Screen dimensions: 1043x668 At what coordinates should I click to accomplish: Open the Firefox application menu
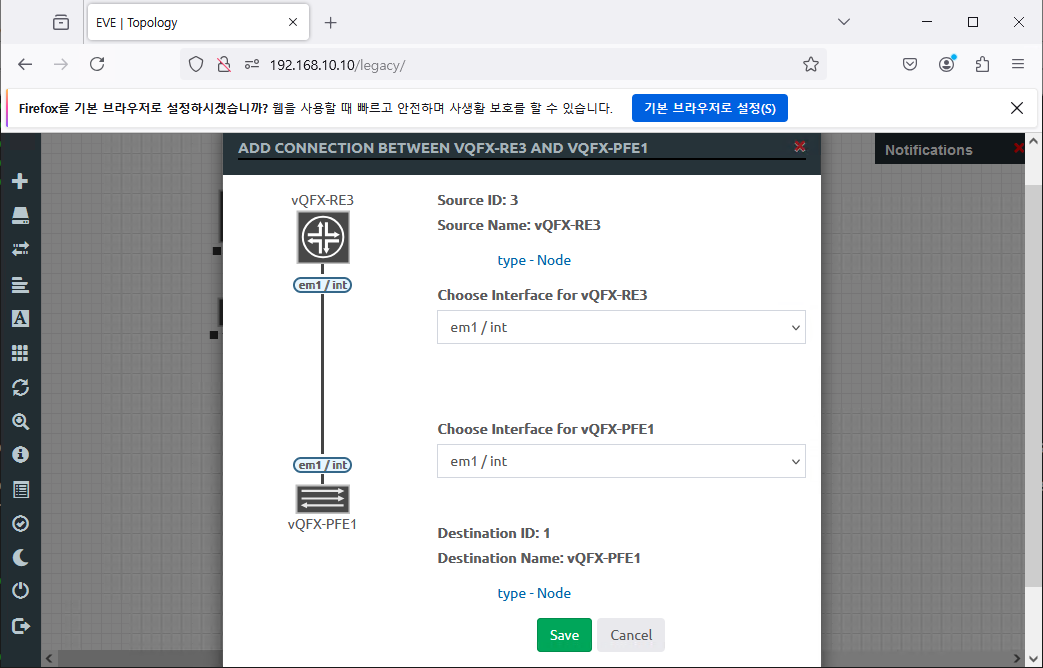pyautogui.click(x=1018, y=65)
